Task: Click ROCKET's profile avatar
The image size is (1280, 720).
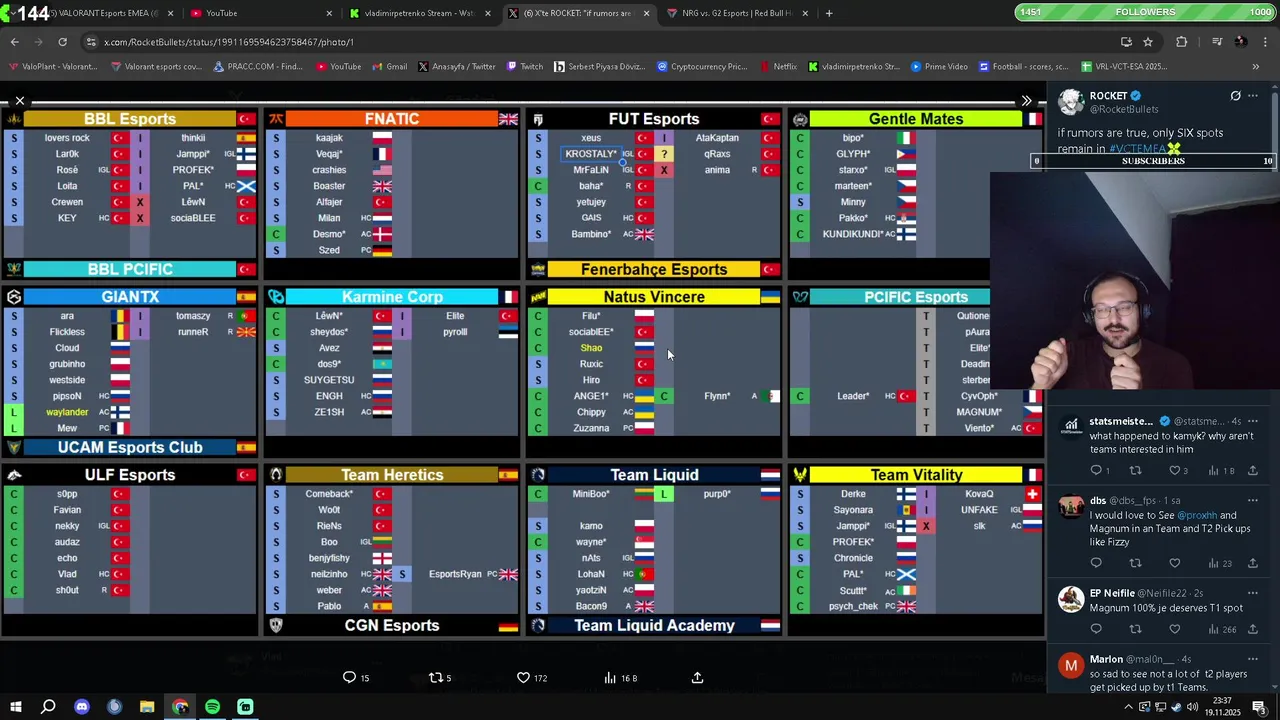Action: [1071, 102]
